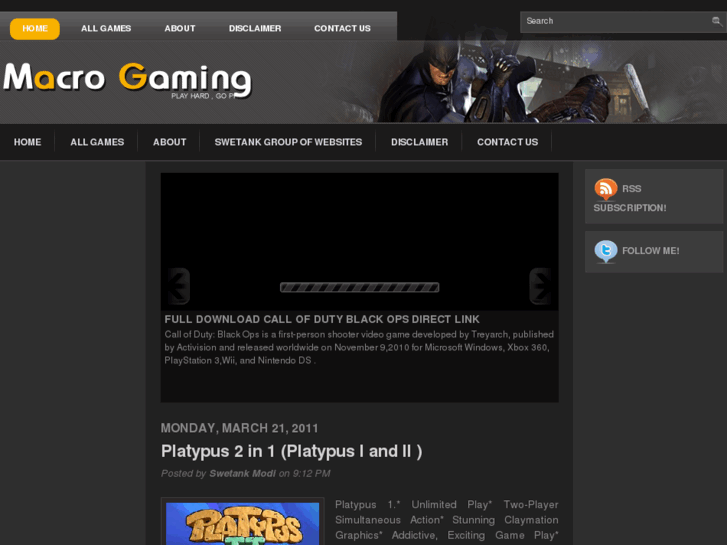
Task: Go to previous slide arrow
Action: coord(178,286)
